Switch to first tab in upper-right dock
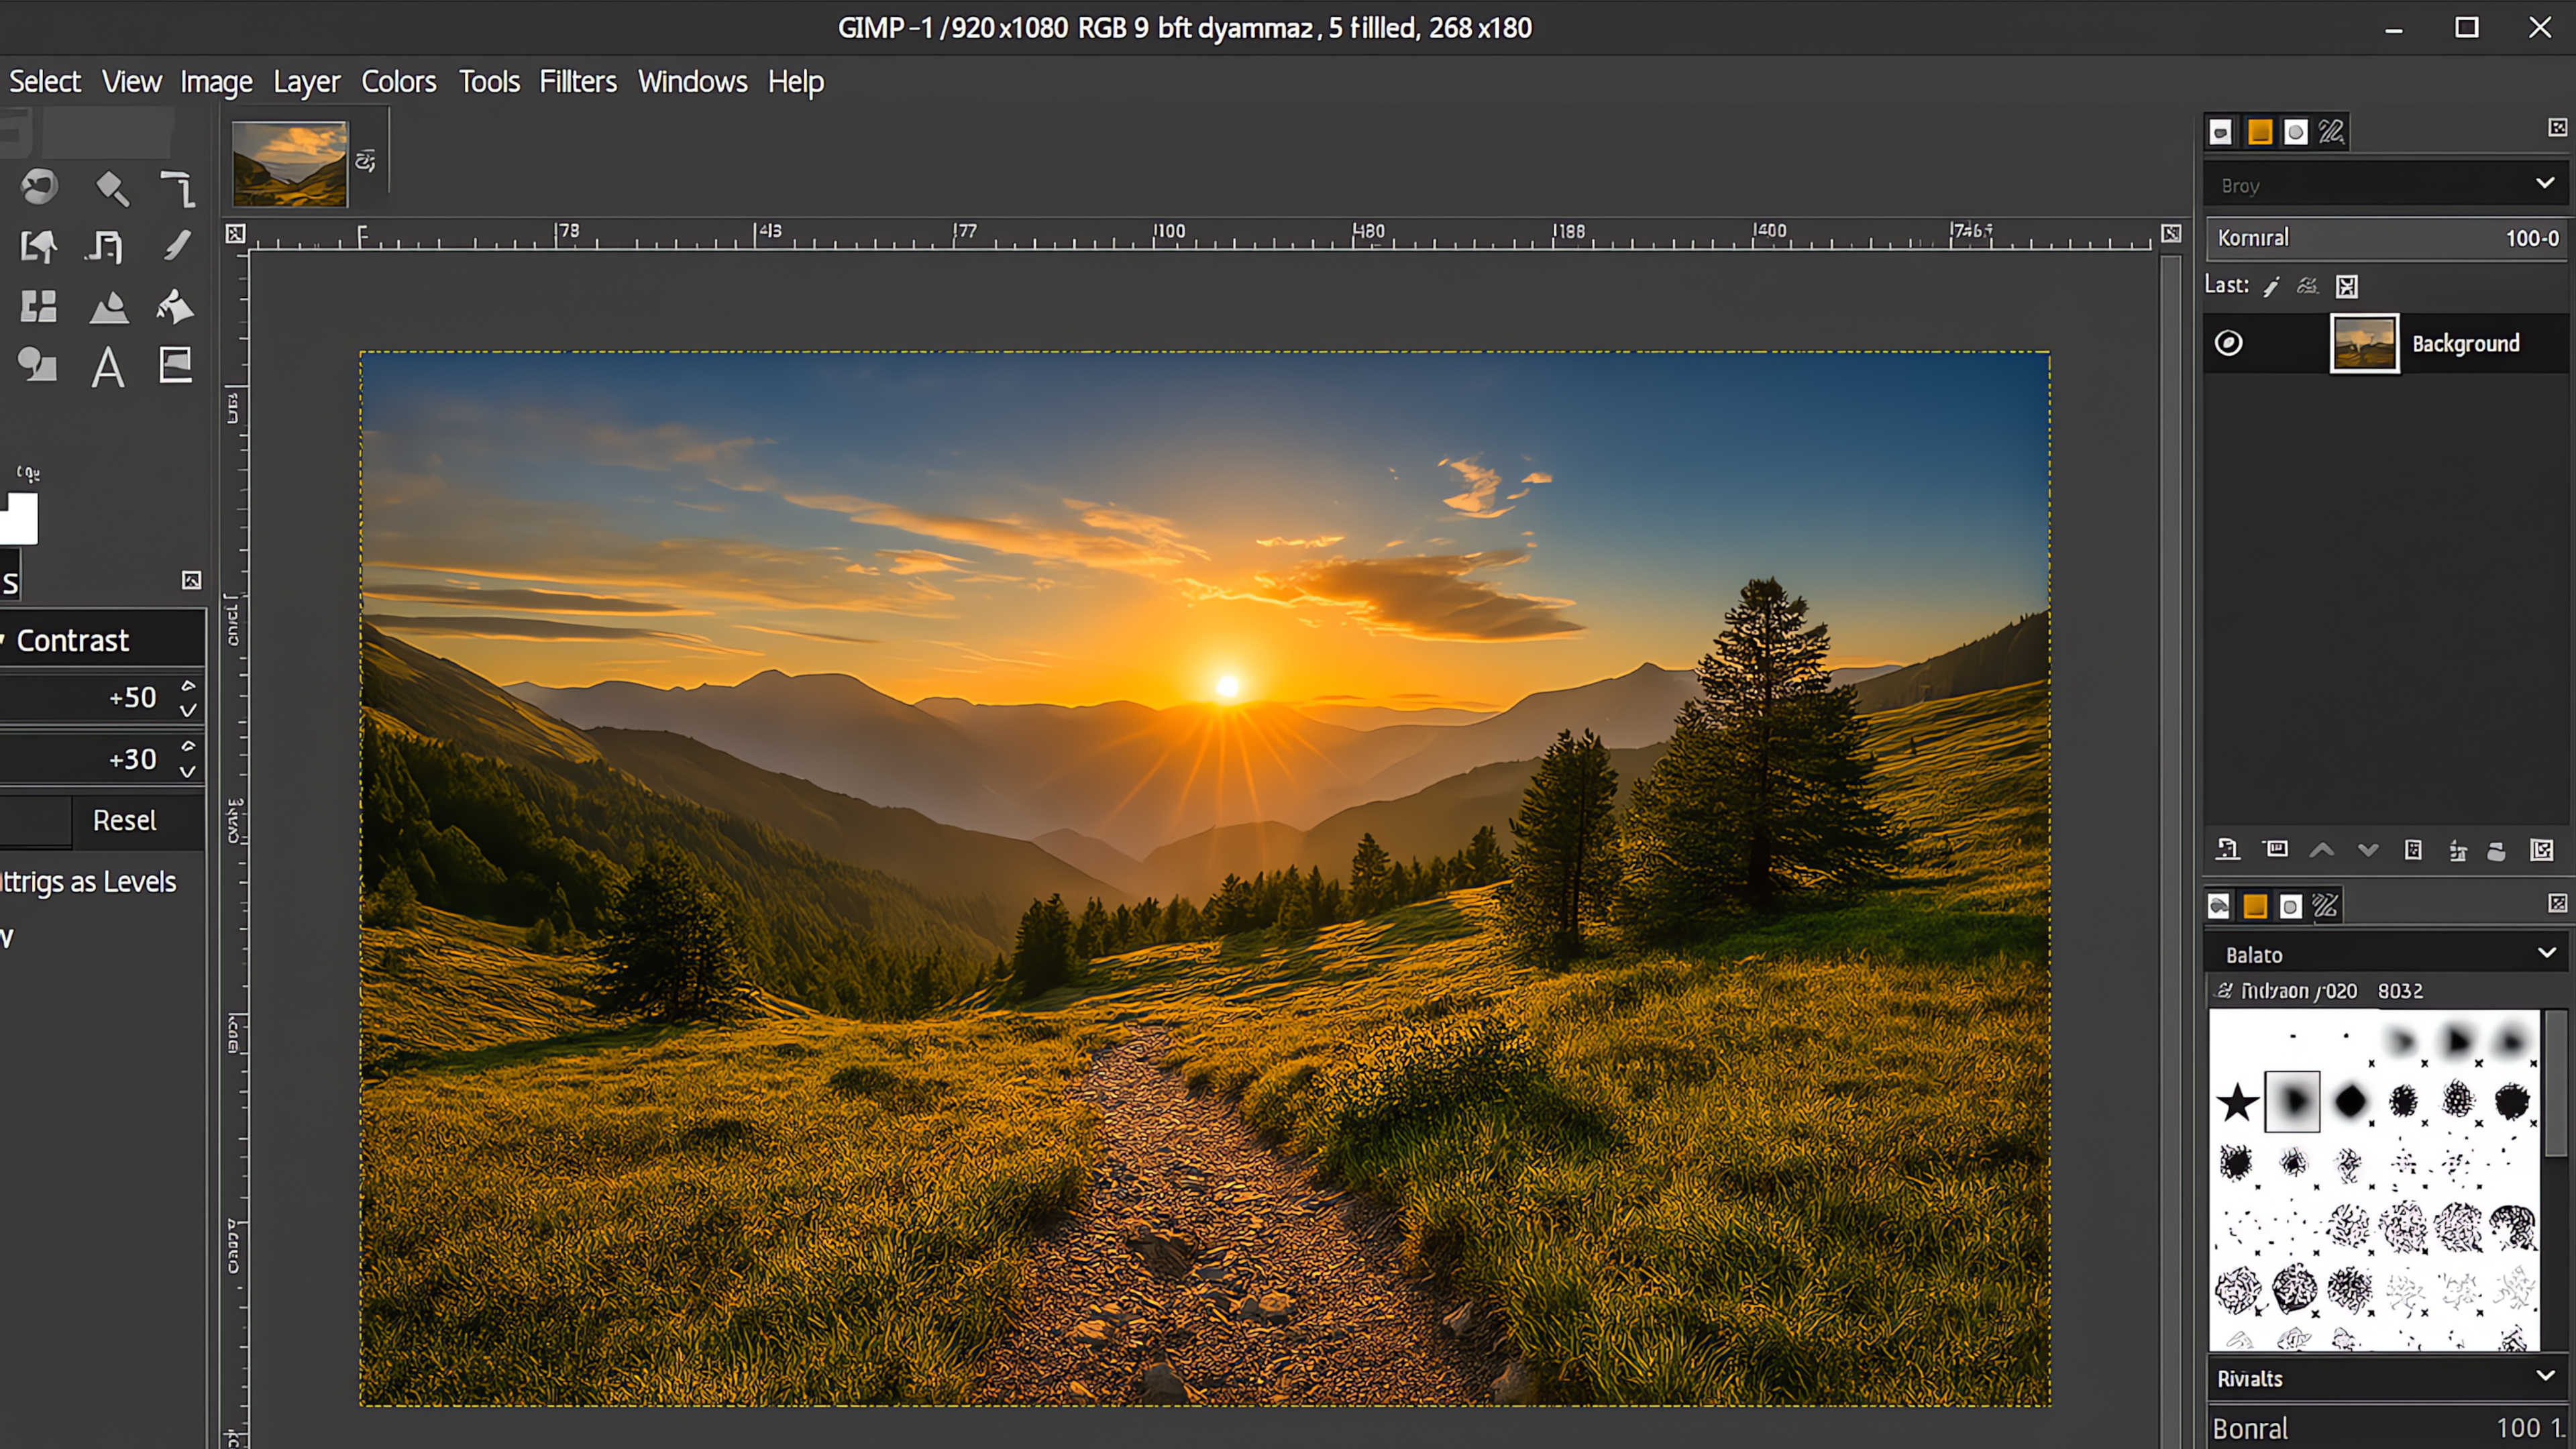2576x1449 pixels. point(2221,132)
